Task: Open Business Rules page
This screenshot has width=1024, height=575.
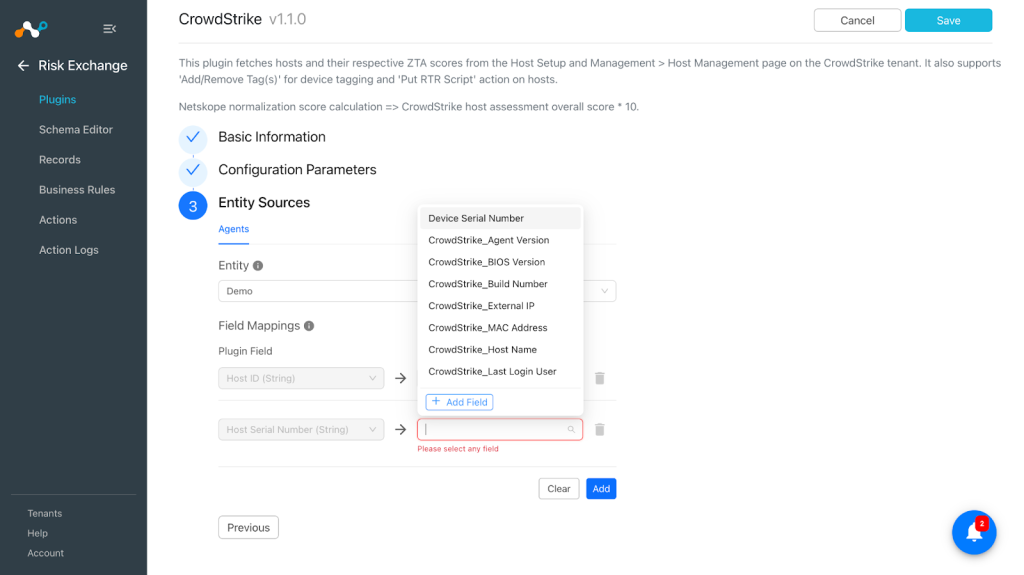Action: tap(77, 189)
